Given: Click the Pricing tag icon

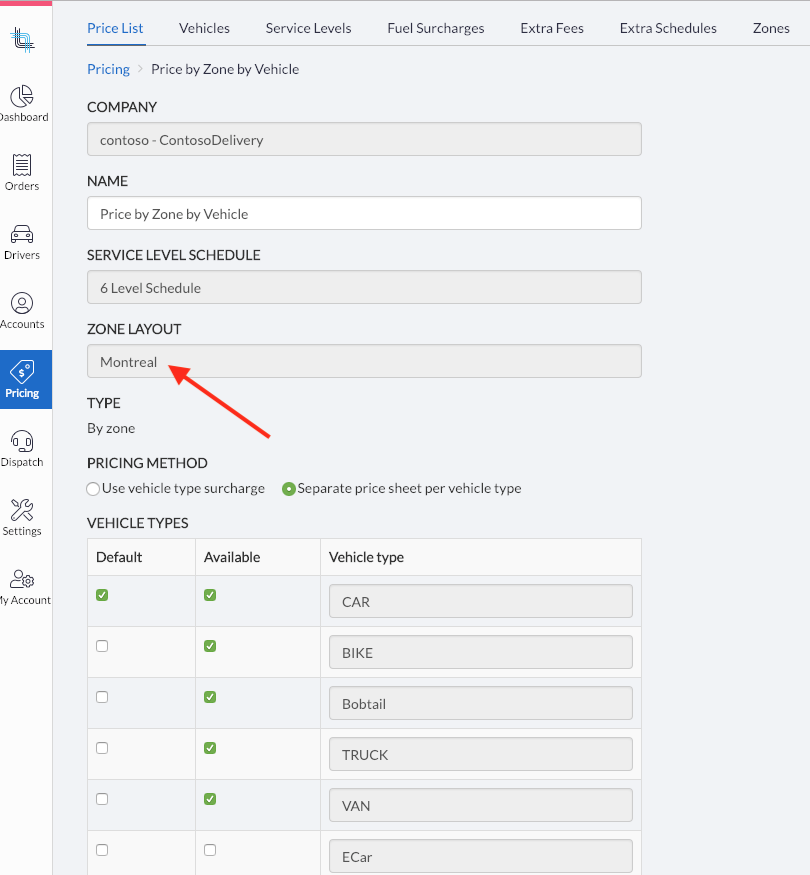Looking at the screenshot, I should (22, 372).
